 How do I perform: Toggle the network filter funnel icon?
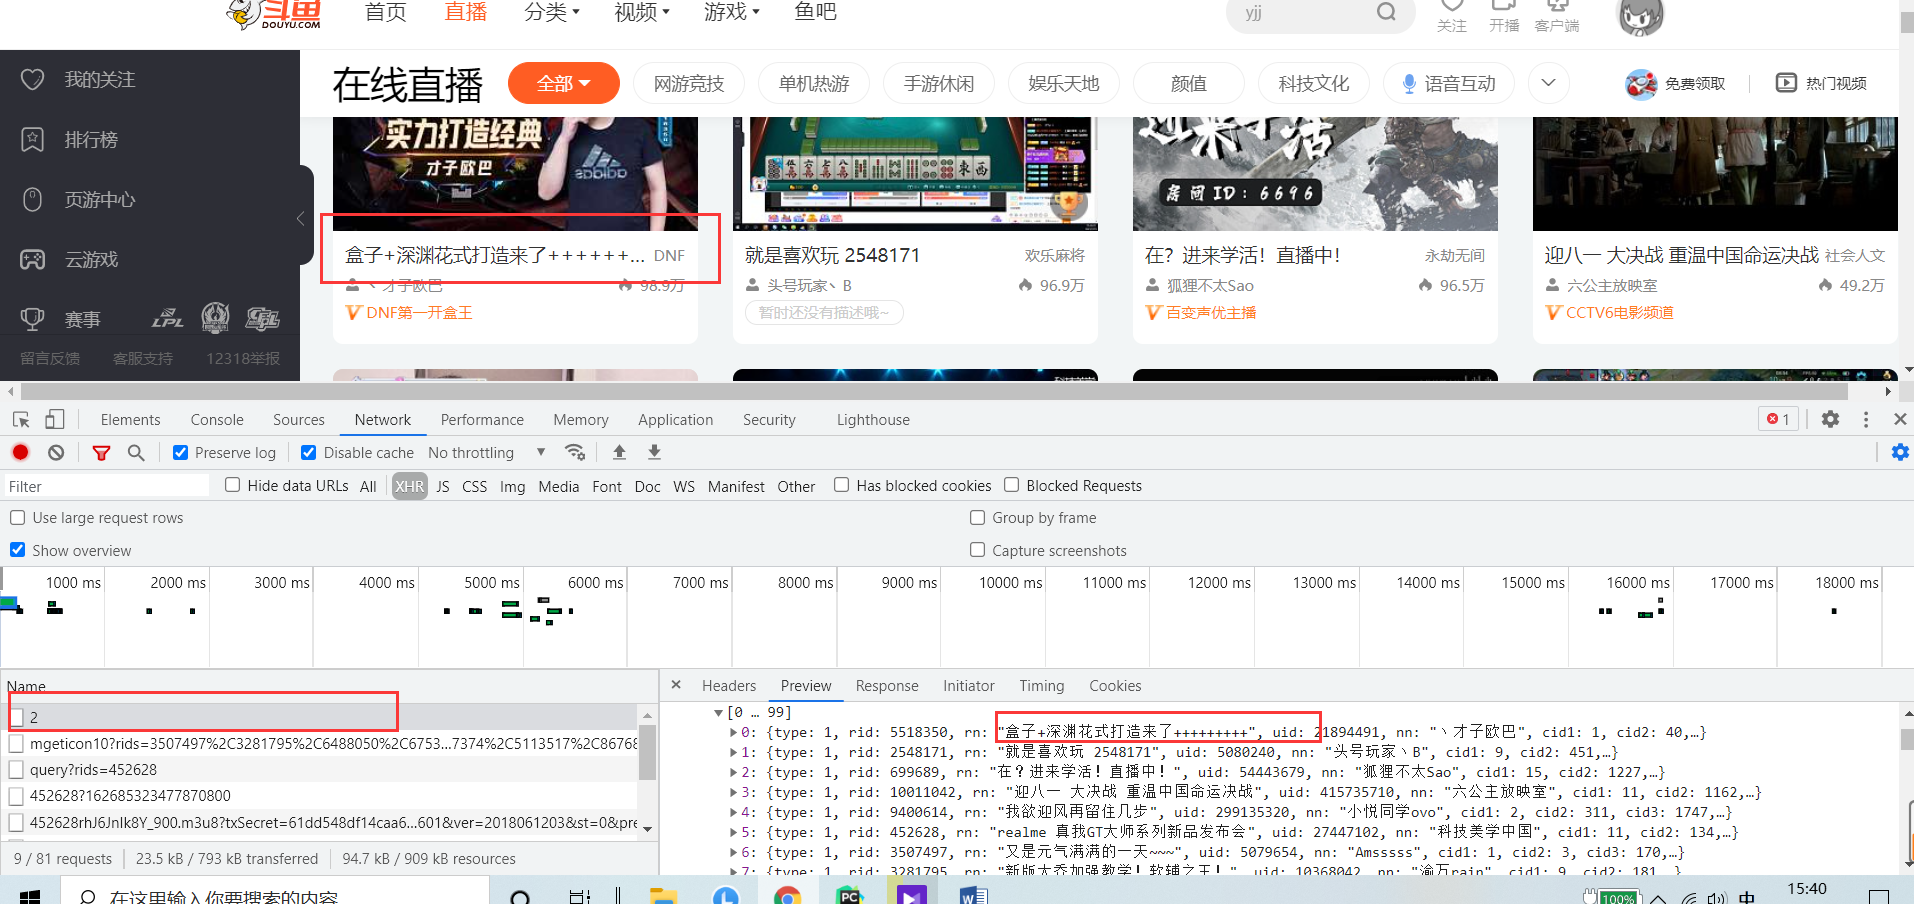[x=101, y=453]
